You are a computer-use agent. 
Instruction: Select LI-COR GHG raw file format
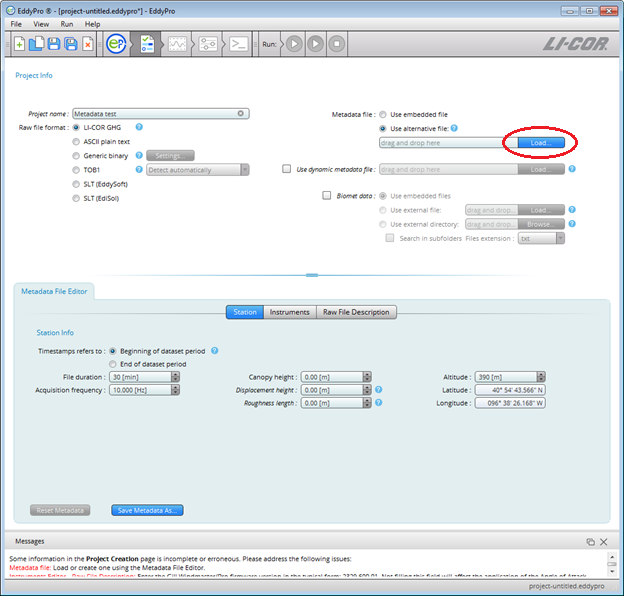[x=76, y=128]
